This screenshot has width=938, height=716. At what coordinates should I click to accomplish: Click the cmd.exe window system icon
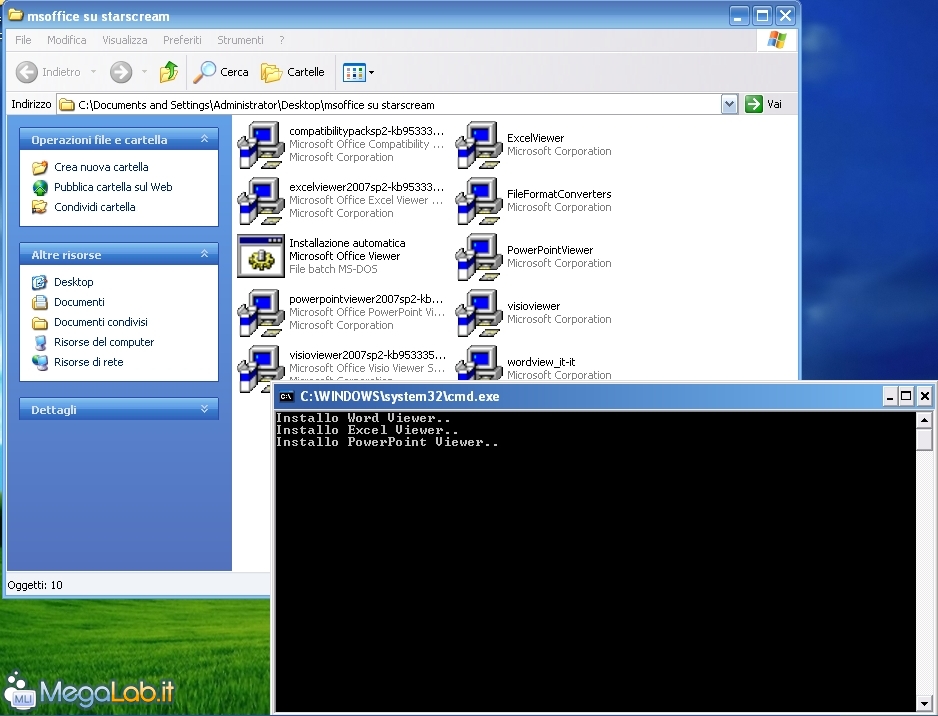[x=287, y=397]
